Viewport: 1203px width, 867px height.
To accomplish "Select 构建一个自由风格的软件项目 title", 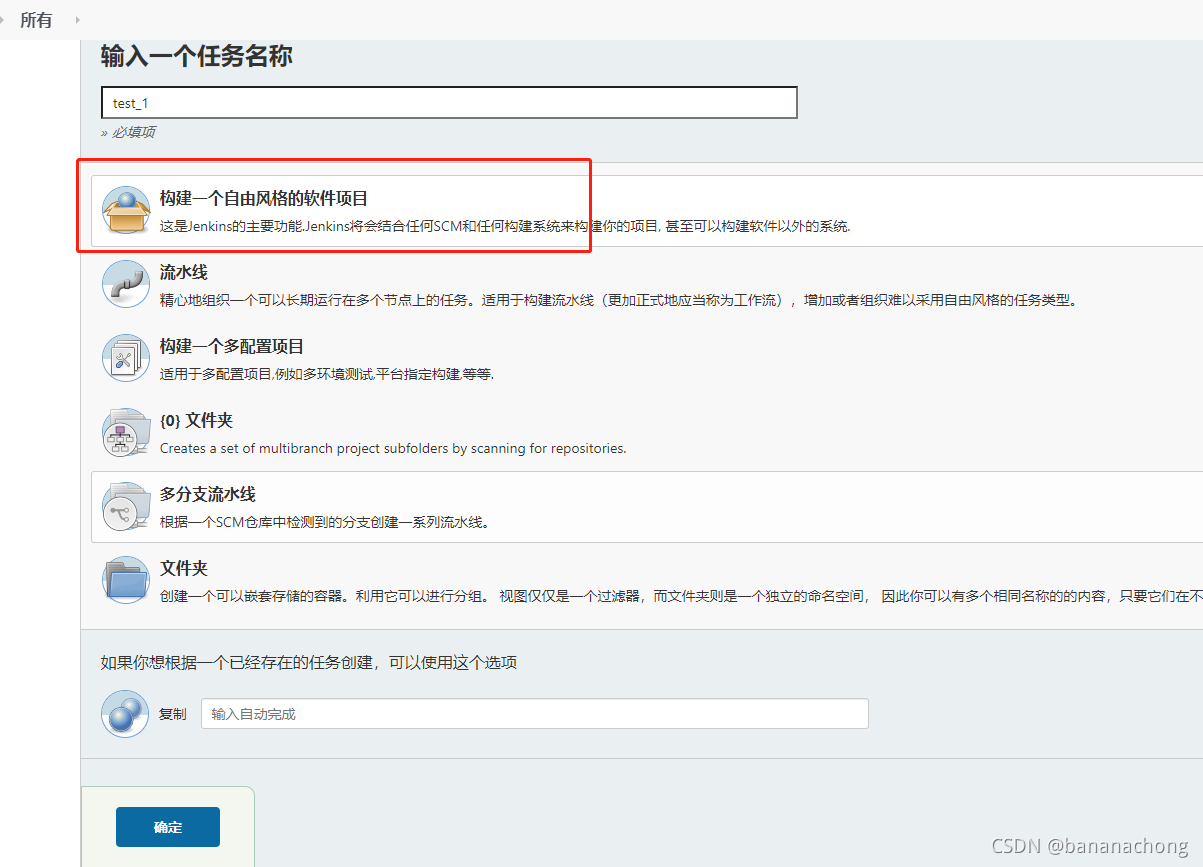I will tap(264, 198).
